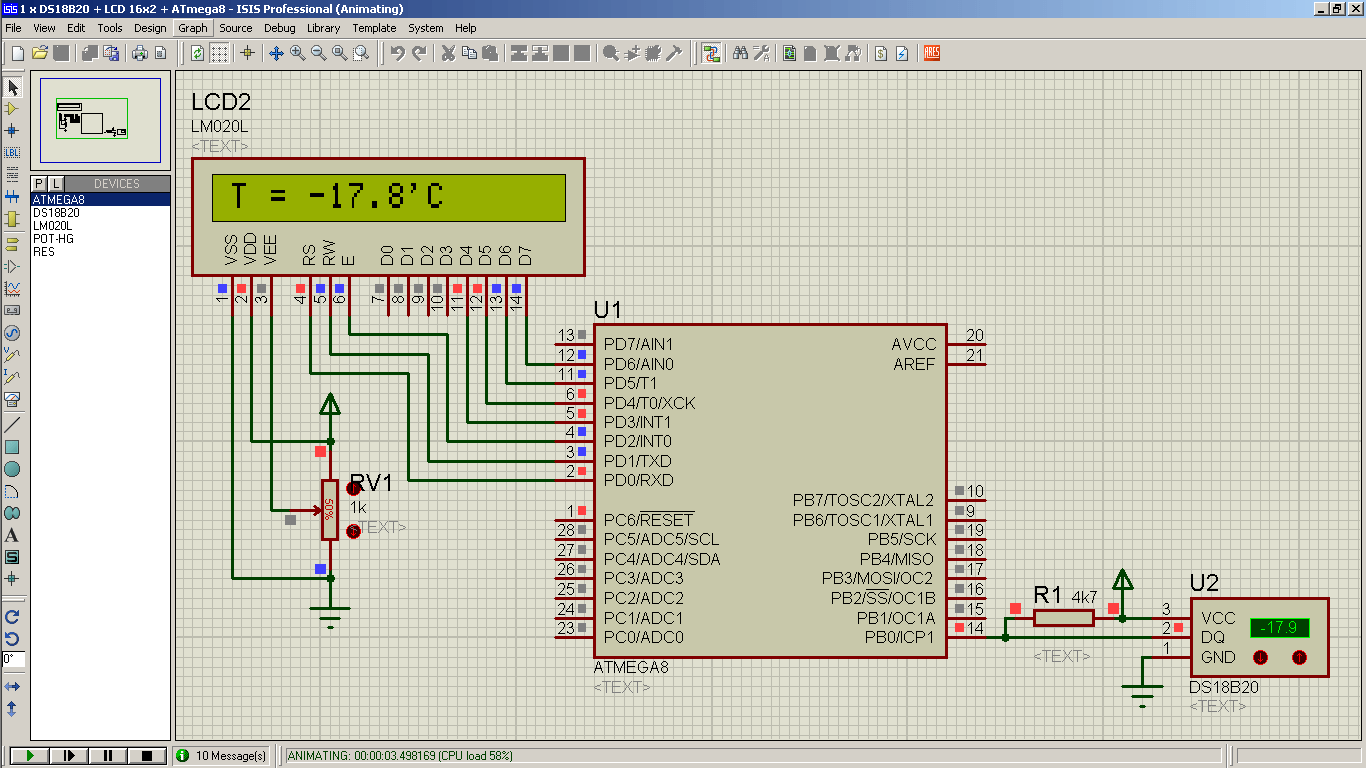Click the P pick devices button

40,183
